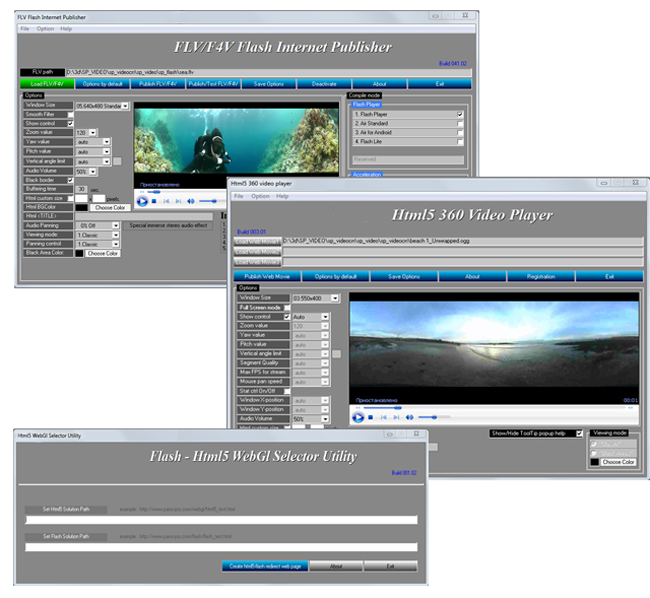Click Publish/Test FLV/F4V button
The height and width of the screenshot is (598, 650).
tap(213, 84)
